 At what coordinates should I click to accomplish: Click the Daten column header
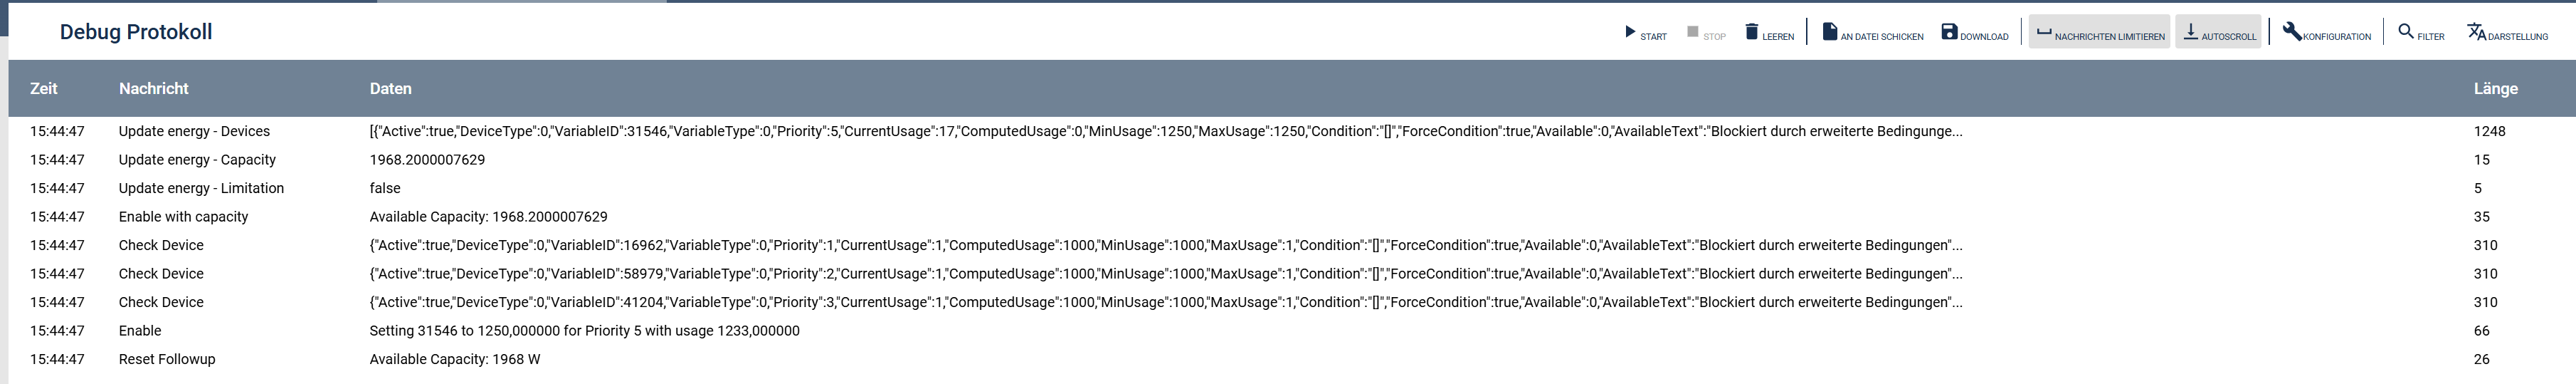(x=391, y=89)
